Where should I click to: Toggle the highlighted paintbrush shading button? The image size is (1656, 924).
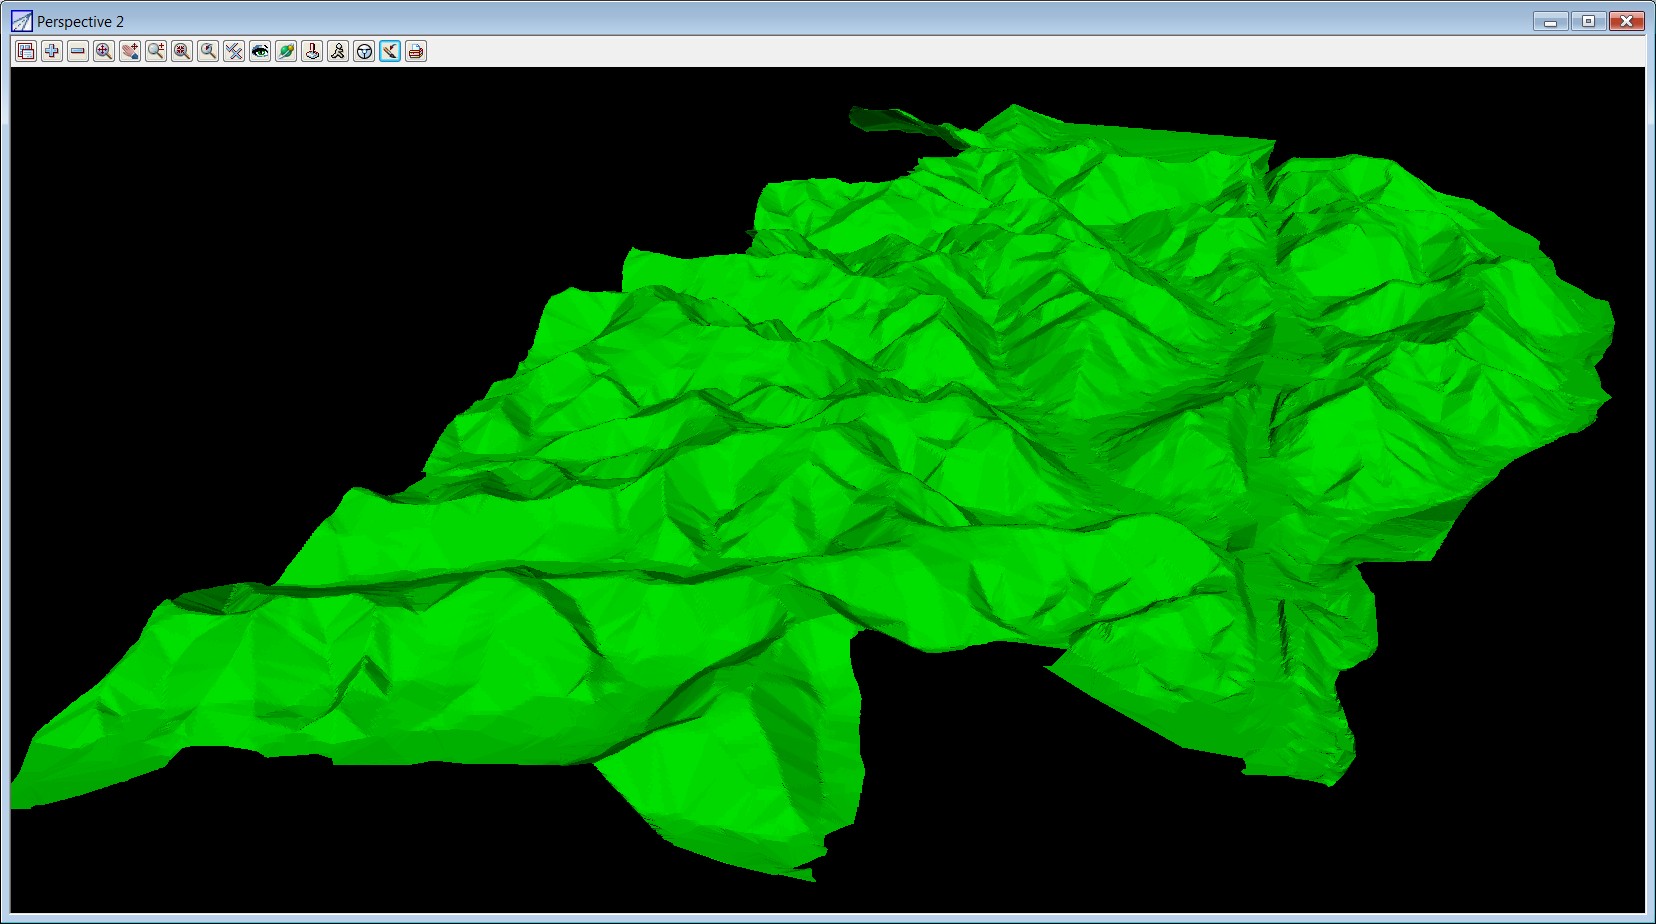coord(390,51)
